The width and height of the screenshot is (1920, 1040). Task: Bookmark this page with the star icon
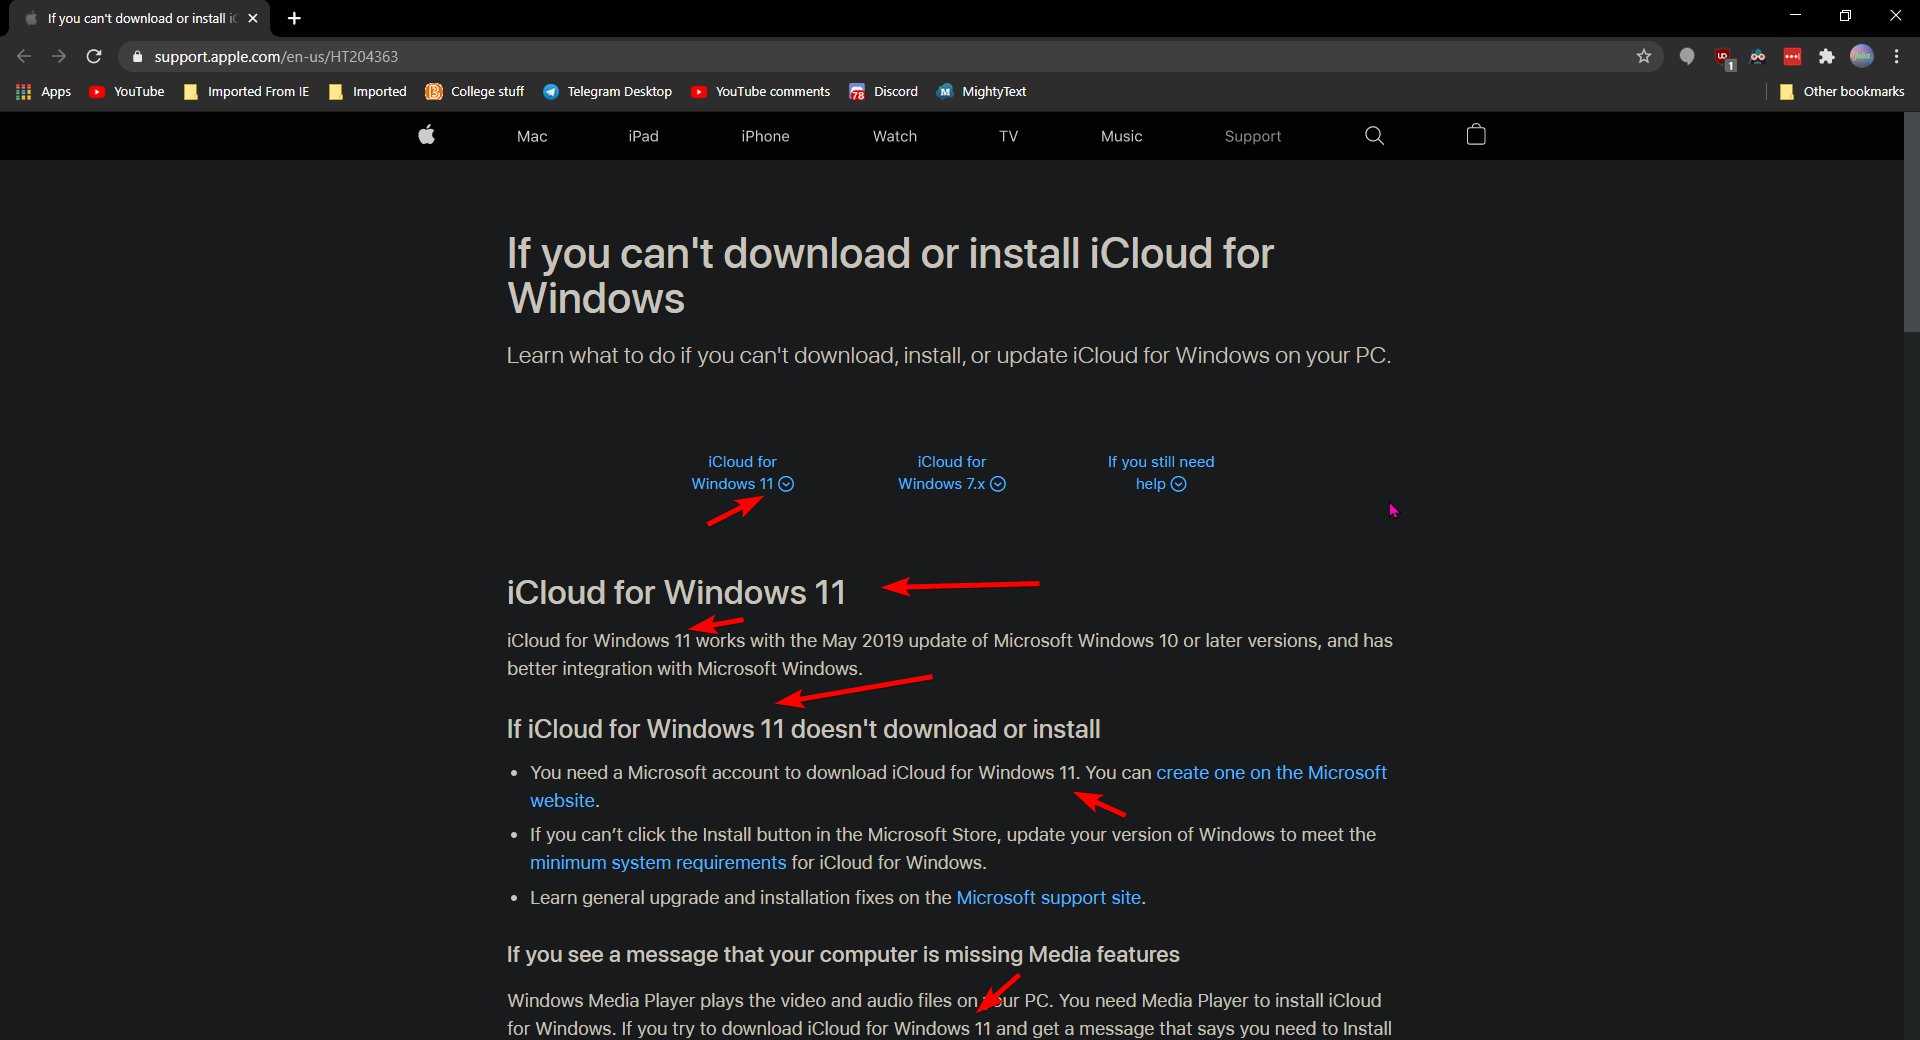1644,57
